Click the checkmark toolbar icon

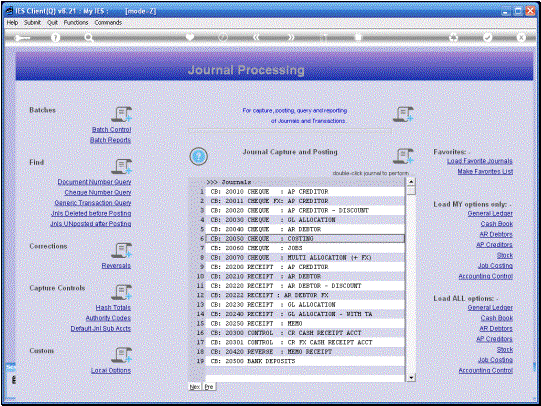[x=488, y=37]
